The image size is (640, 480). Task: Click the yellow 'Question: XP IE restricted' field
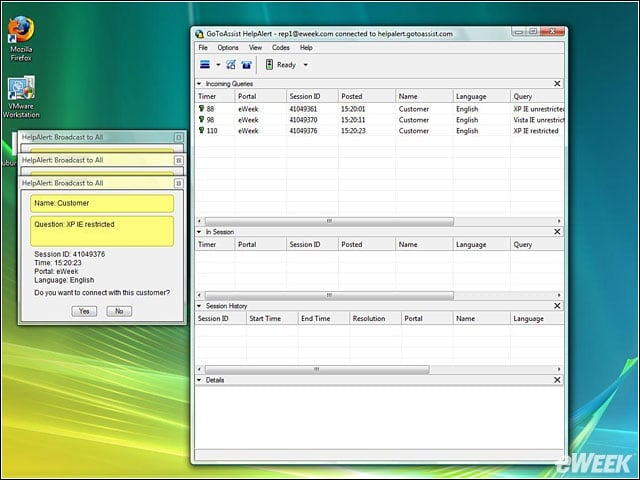pos(102,231)
